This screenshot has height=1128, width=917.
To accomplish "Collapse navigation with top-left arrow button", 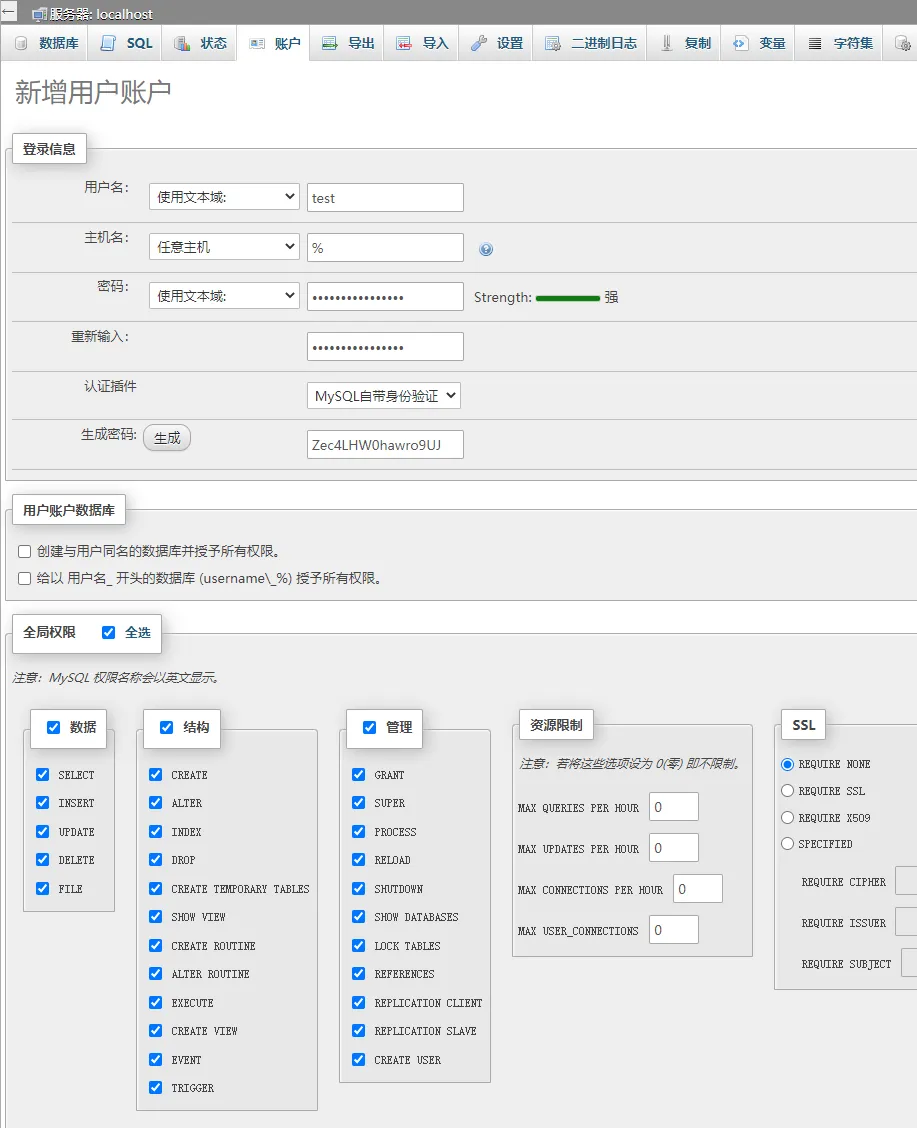I will pos(9,11).
